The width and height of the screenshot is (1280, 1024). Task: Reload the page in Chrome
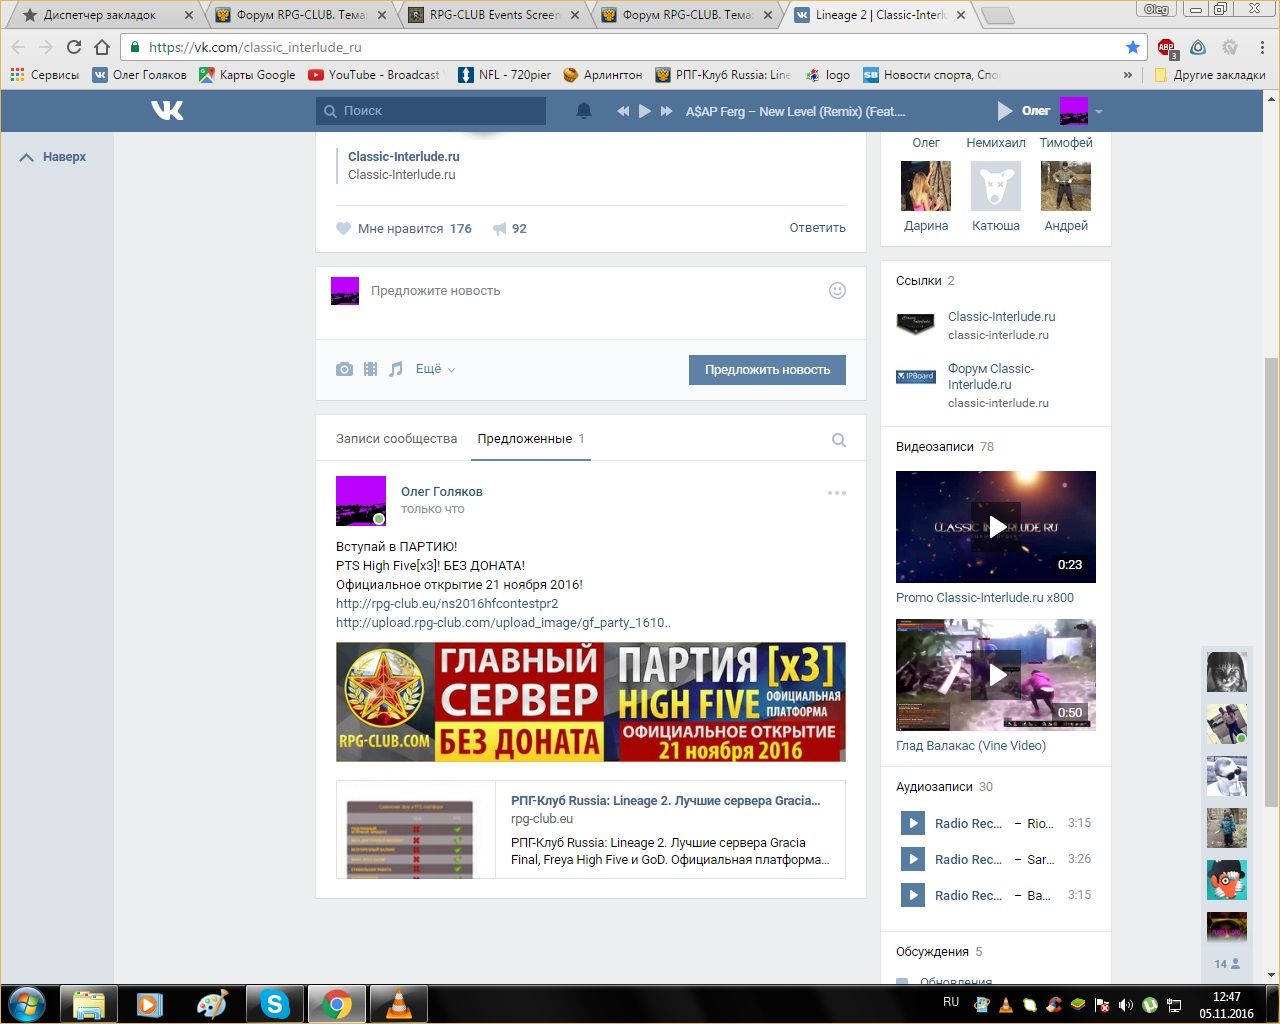point(74,47)
